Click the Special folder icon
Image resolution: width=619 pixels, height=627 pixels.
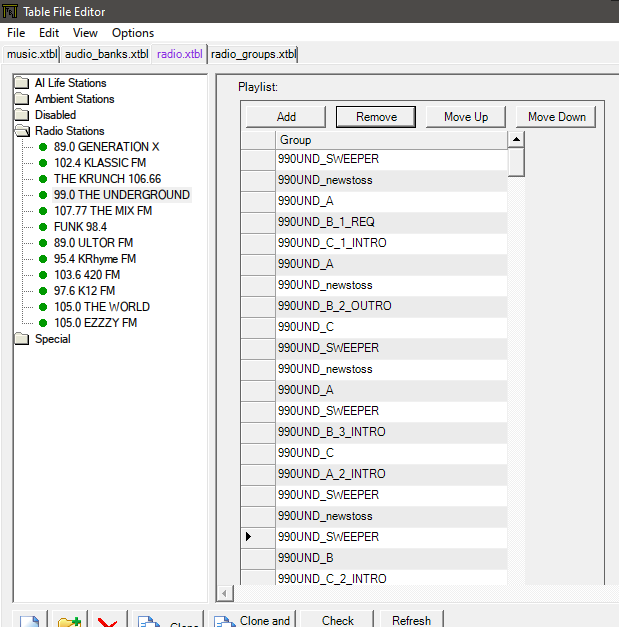pos(22,339)
